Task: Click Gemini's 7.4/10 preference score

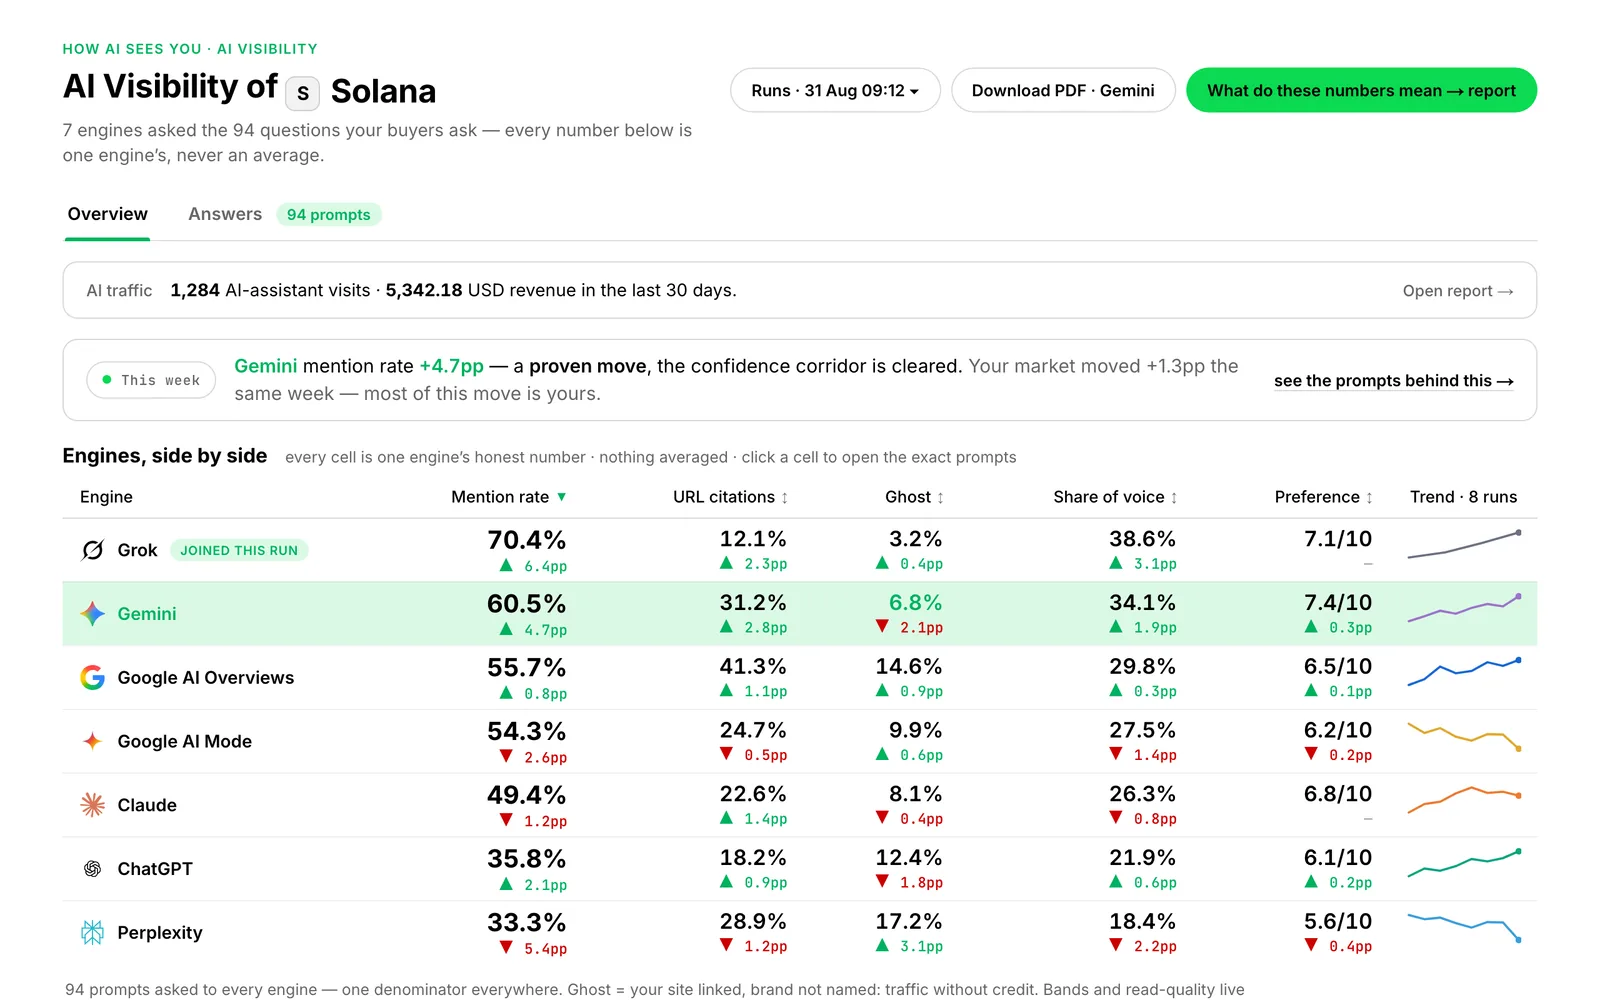Action: point(1338,603)
